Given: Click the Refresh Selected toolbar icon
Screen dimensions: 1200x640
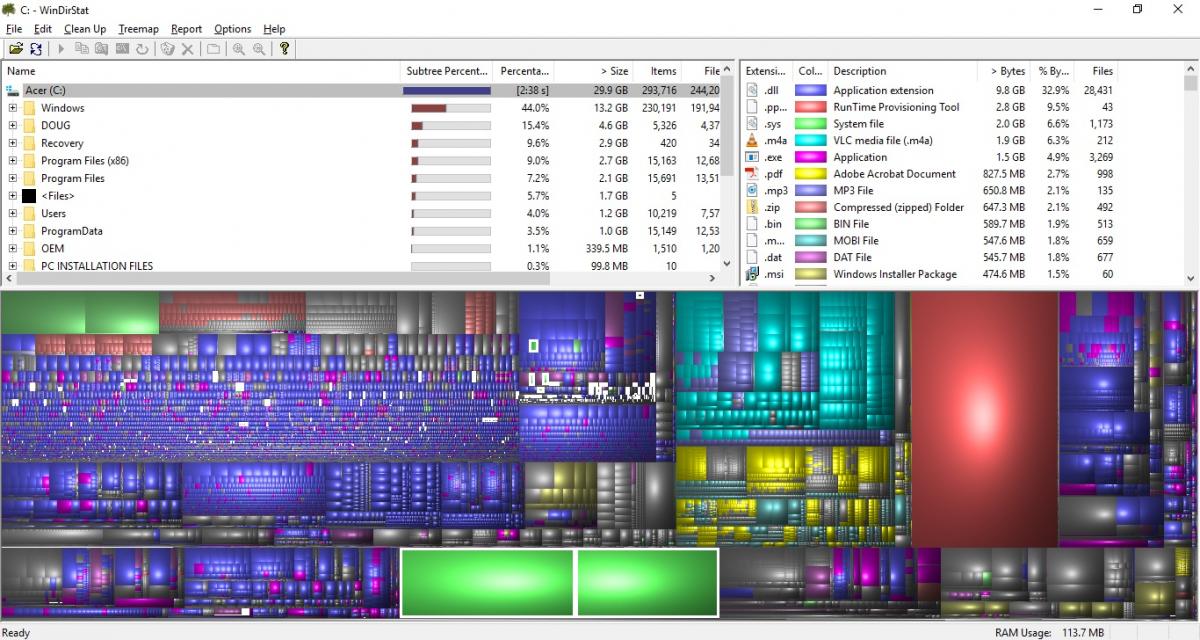Looking at the screenshot, I should tap(142, 48).
